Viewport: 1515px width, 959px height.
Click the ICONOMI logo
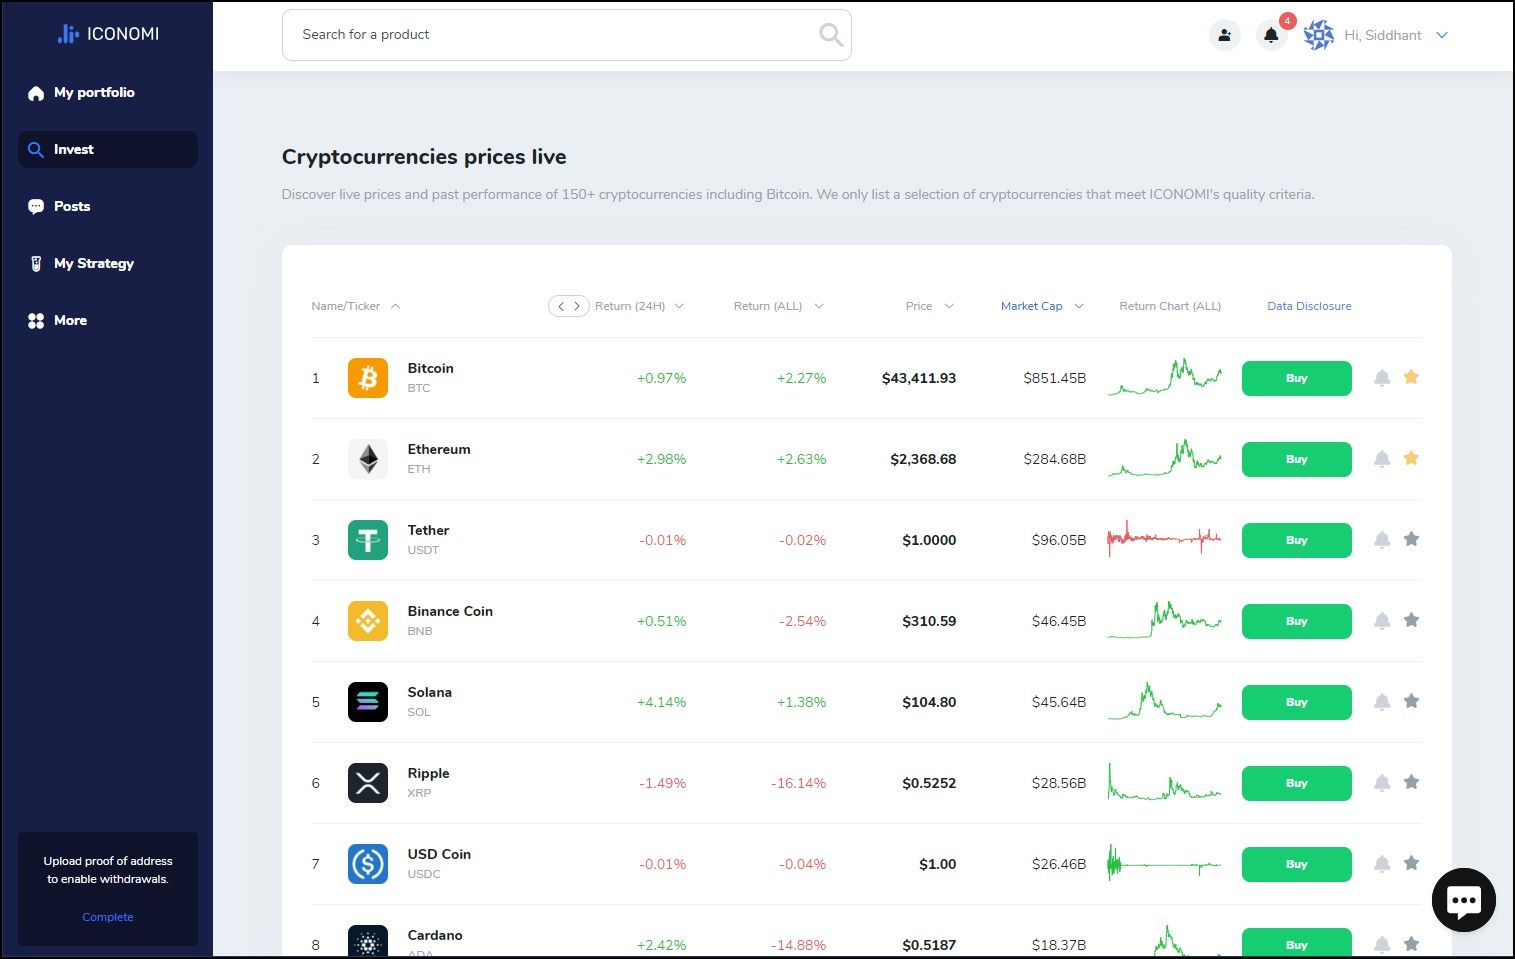(x=108, y=34)
